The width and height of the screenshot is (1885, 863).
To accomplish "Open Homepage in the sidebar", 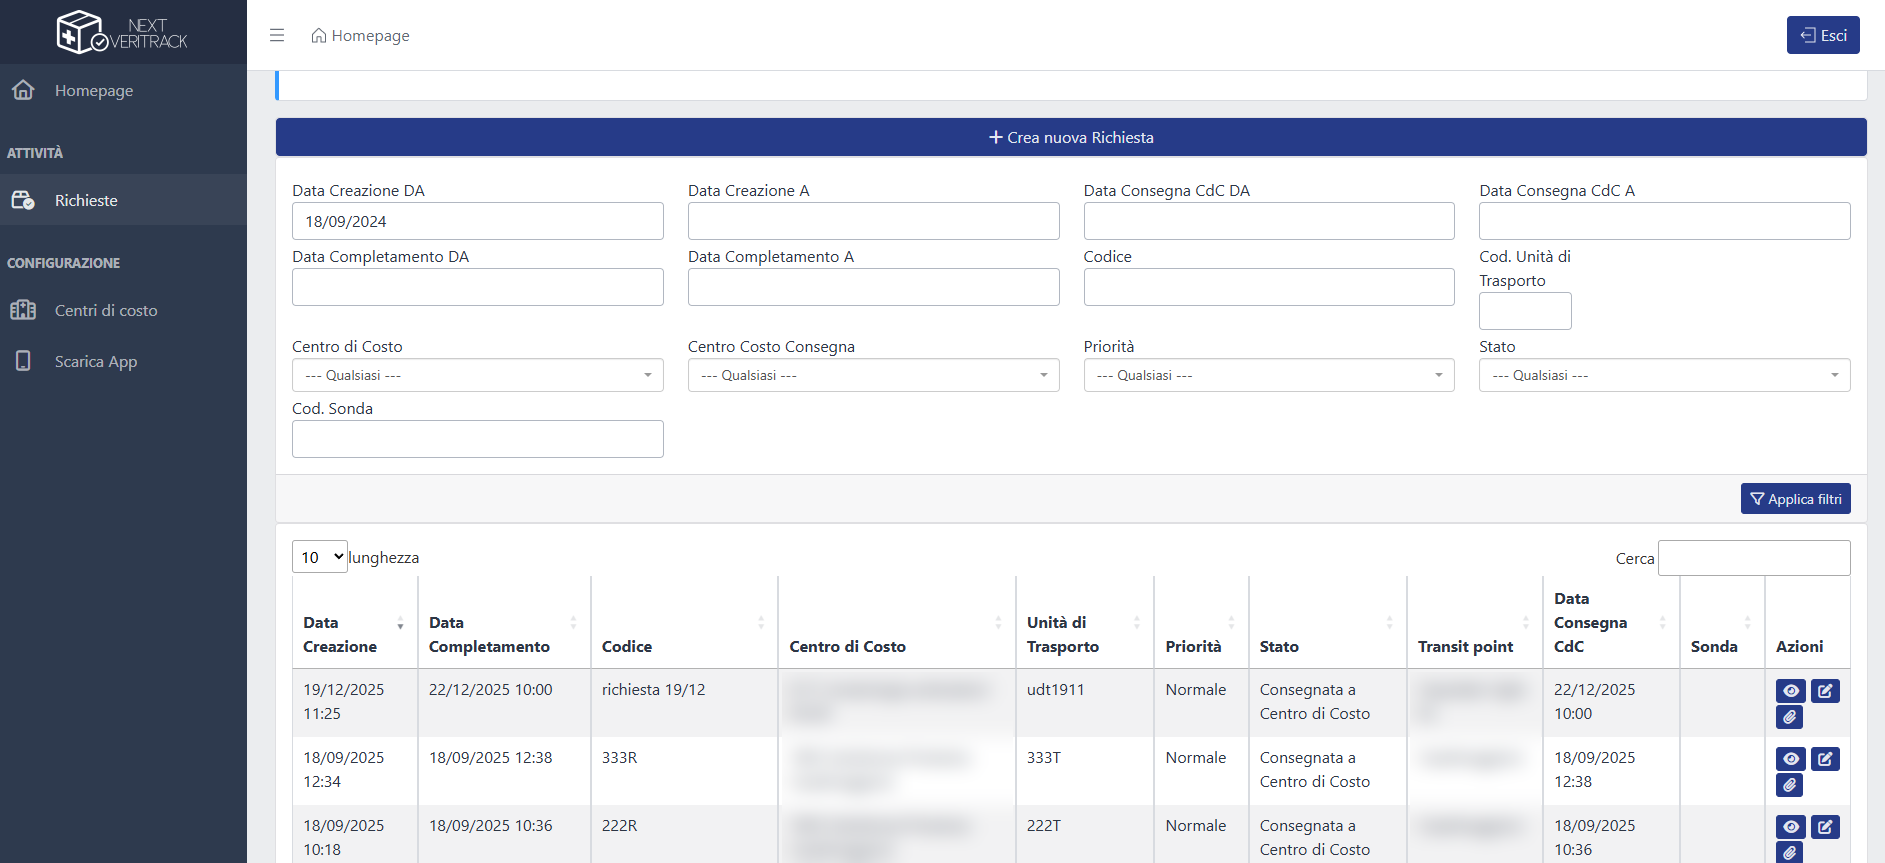I will click(x=123, y=90).
